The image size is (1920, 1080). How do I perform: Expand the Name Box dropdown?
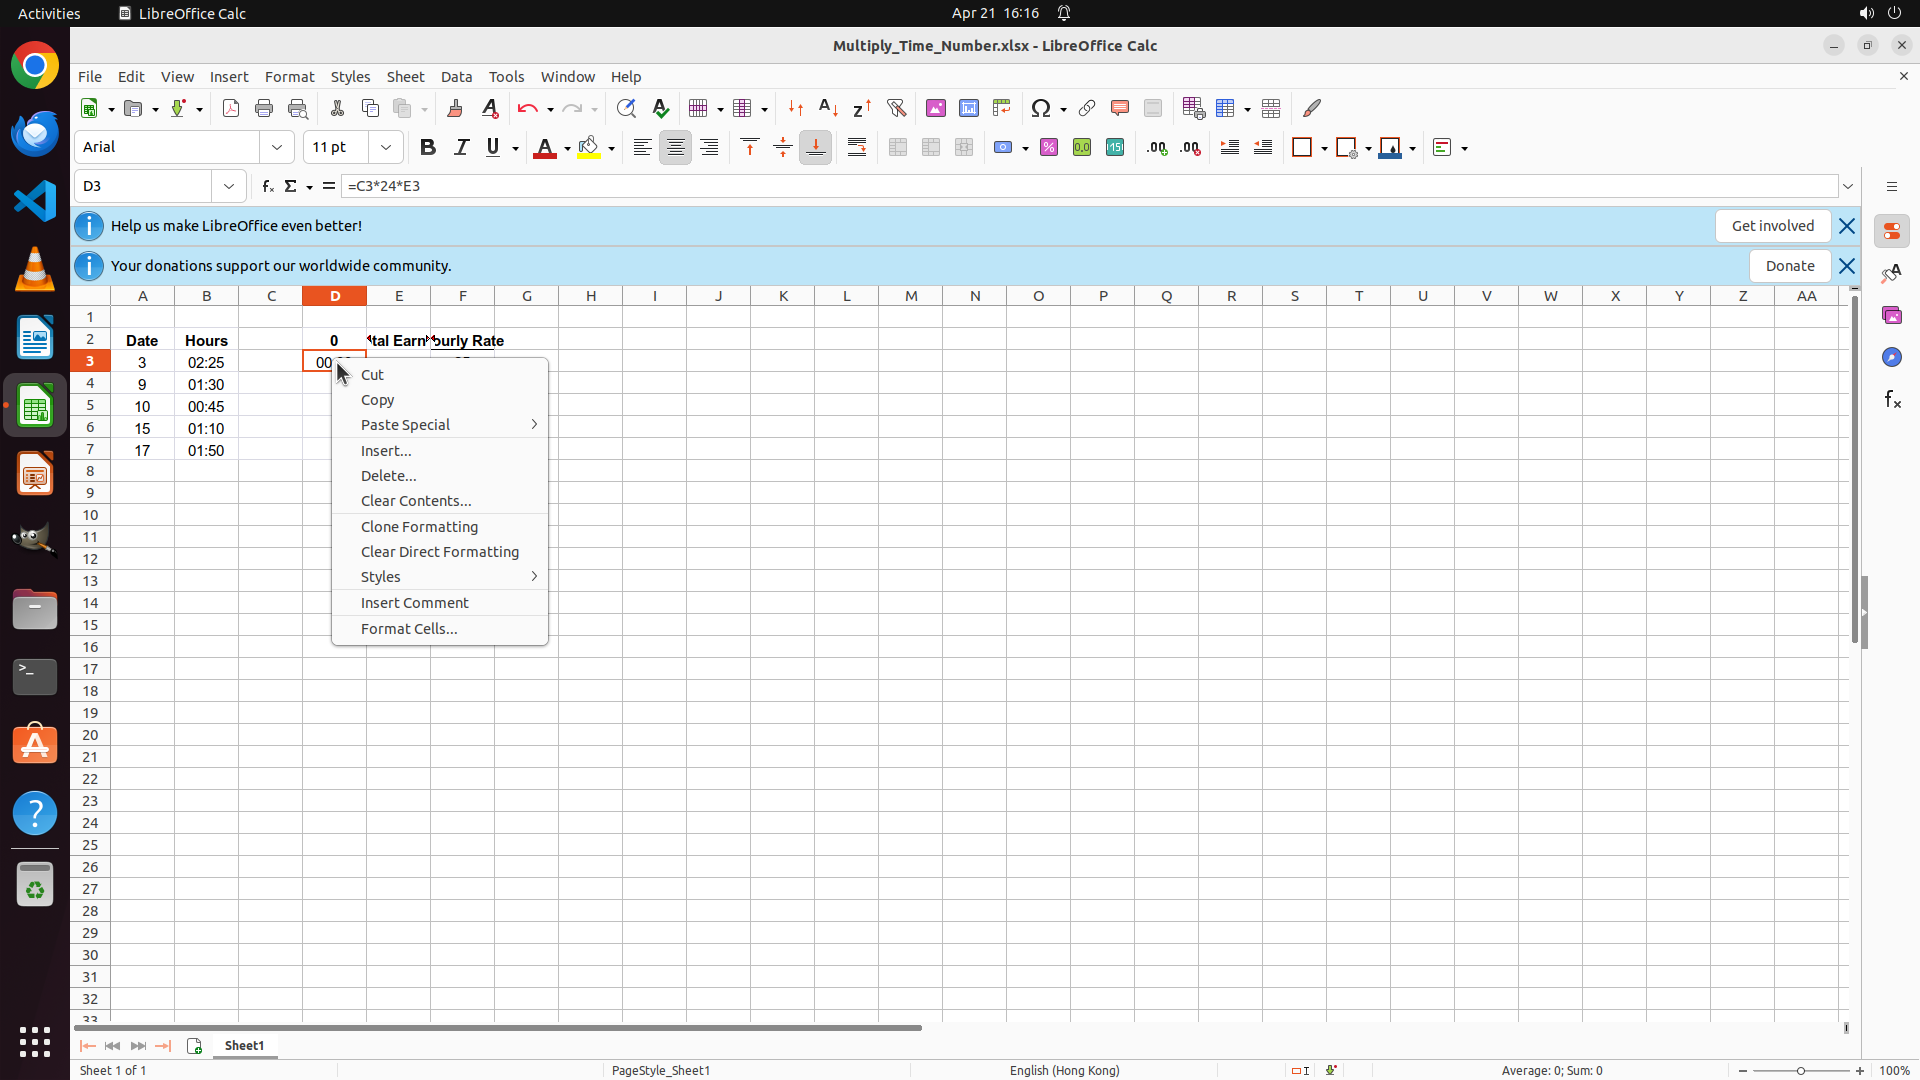coord(229,186)
